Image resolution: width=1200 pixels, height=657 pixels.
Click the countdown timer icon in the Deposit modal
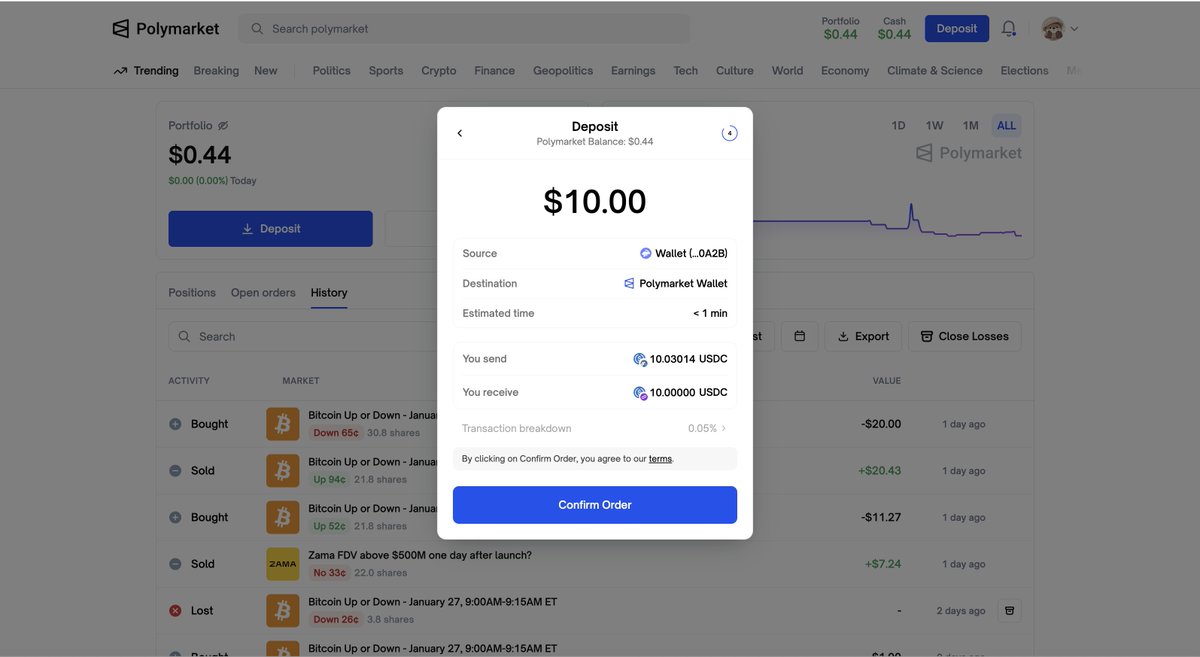pyautogui.click(x=729, y=131)
